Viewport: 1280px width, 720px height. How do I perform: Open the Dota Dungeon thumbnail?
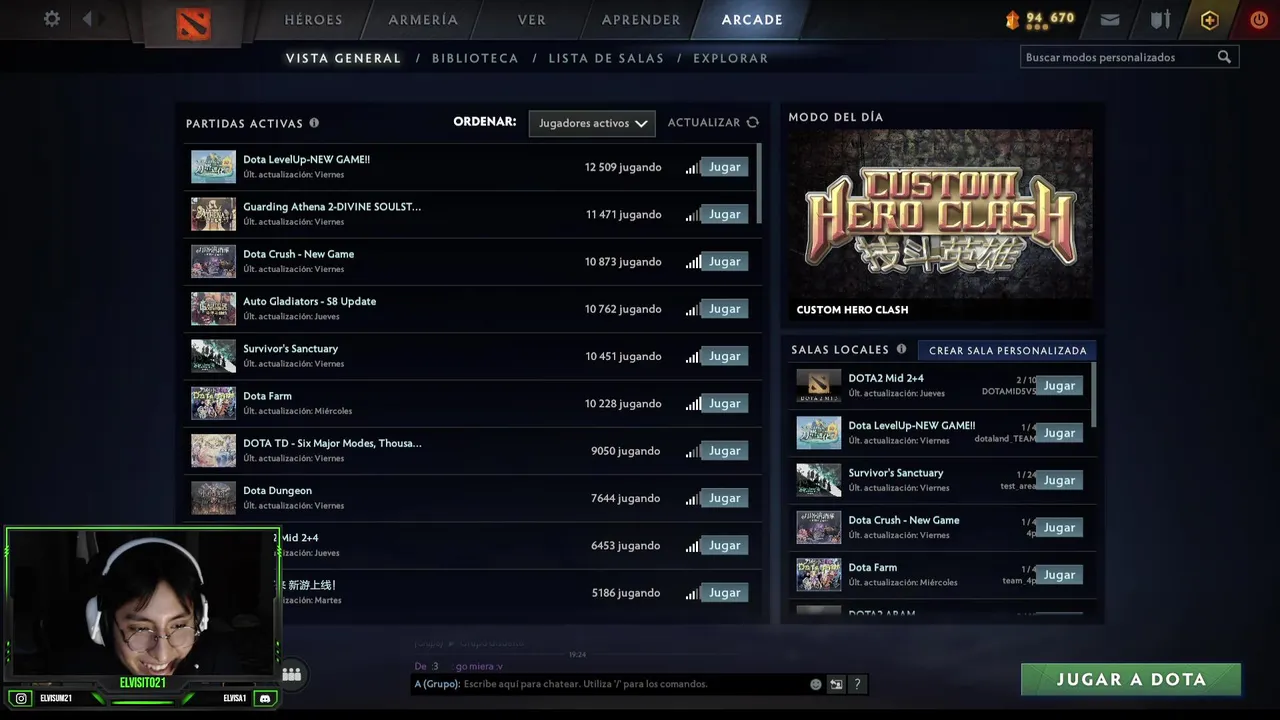(213, 498)
